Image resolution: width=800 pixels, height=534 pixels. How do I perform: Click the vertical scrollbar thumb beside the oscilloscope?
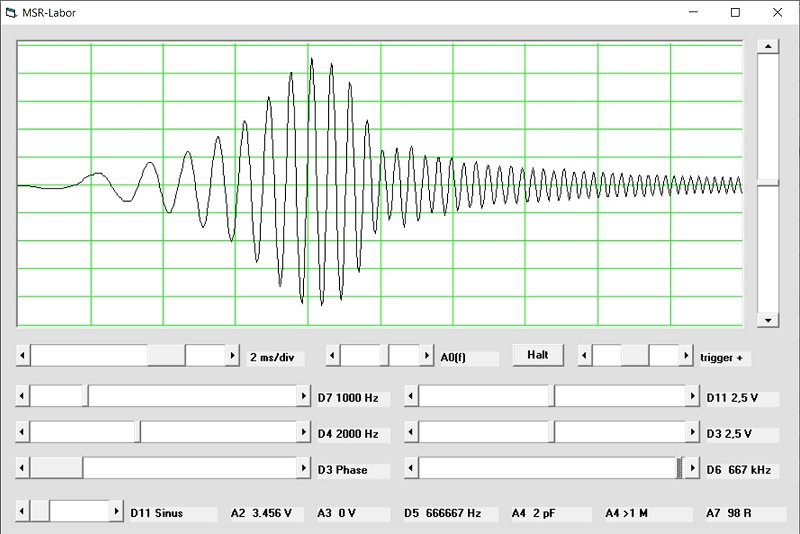point(767,183)
